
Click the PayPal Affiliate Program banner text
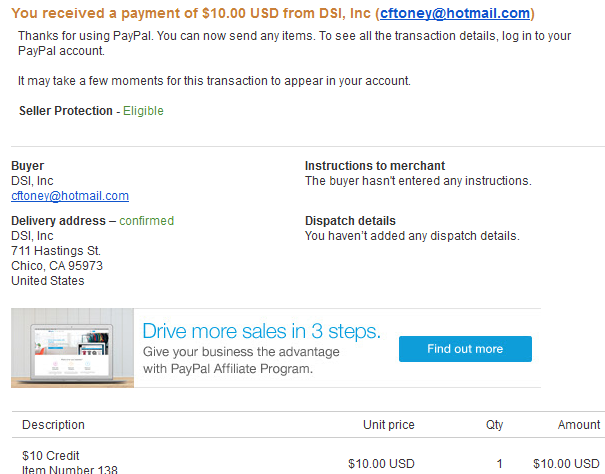pos(241,360)
